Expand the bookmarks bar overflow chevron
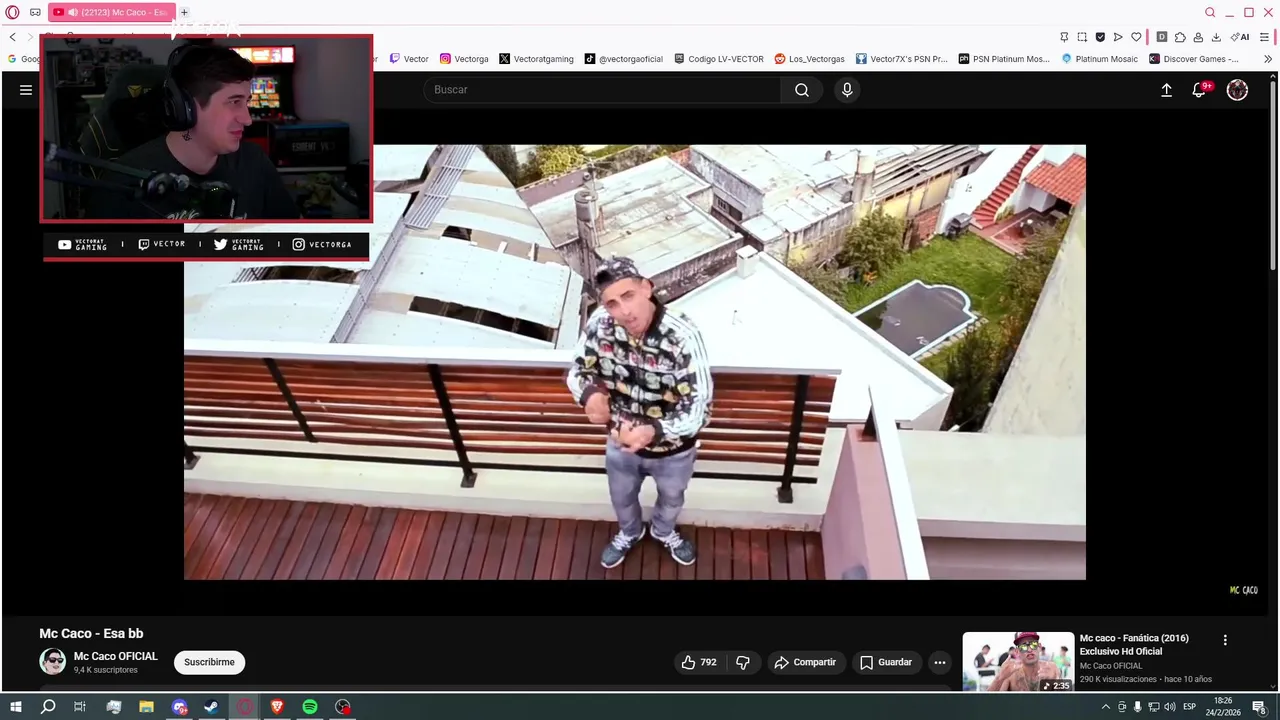 (x=1268, y=59)
